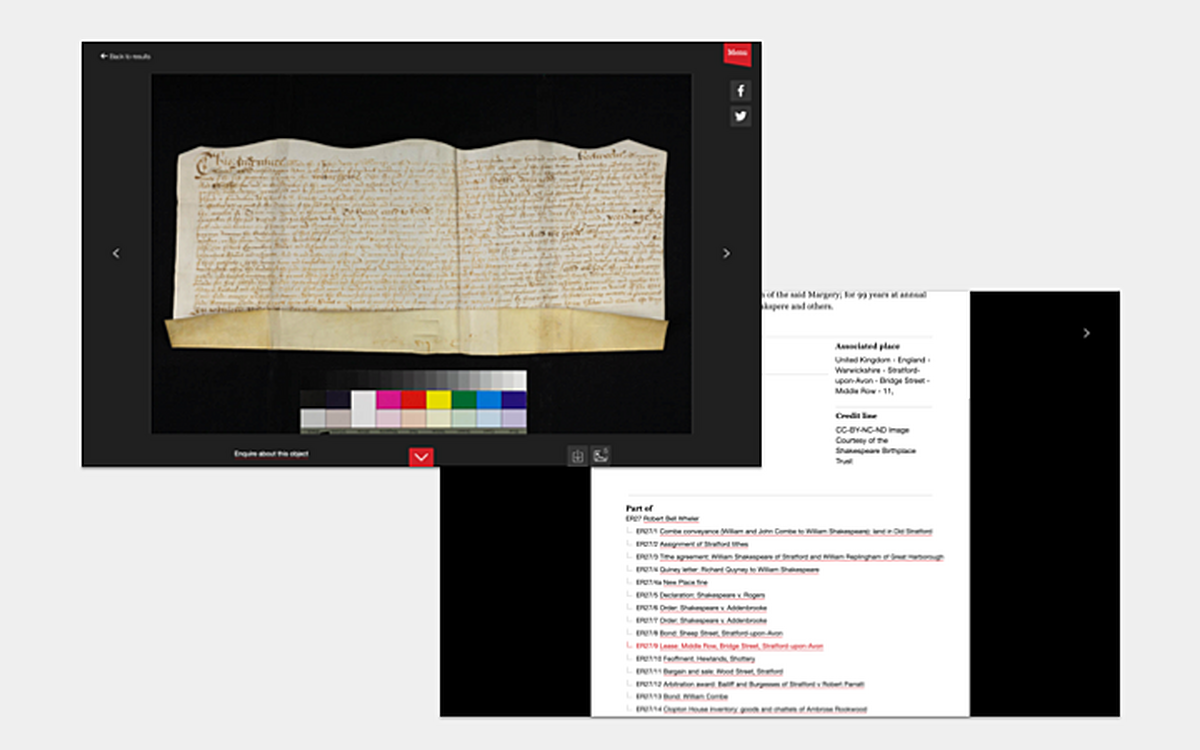Advance the detail panel using its right chevron
The height and width of the screenshot is (750, 1200).
pyautogui.click(x=1086, y=333)
